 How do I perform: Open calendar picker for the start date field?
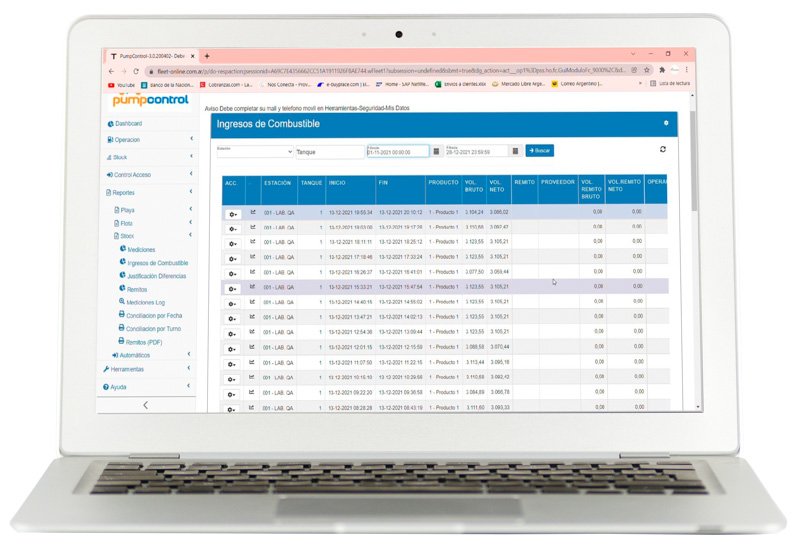[435, 151]
